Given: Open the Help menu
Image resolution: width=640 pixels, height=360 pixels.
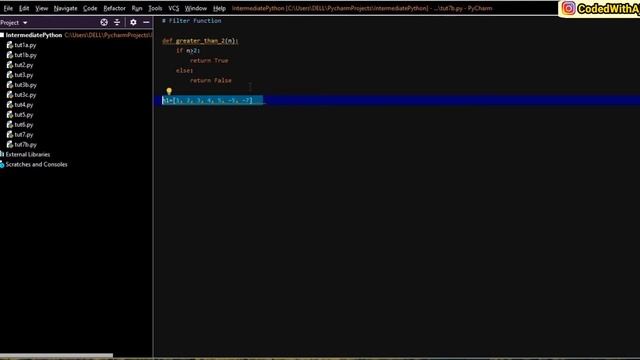Looking at the screenshot, I should (x=219, y=8).
